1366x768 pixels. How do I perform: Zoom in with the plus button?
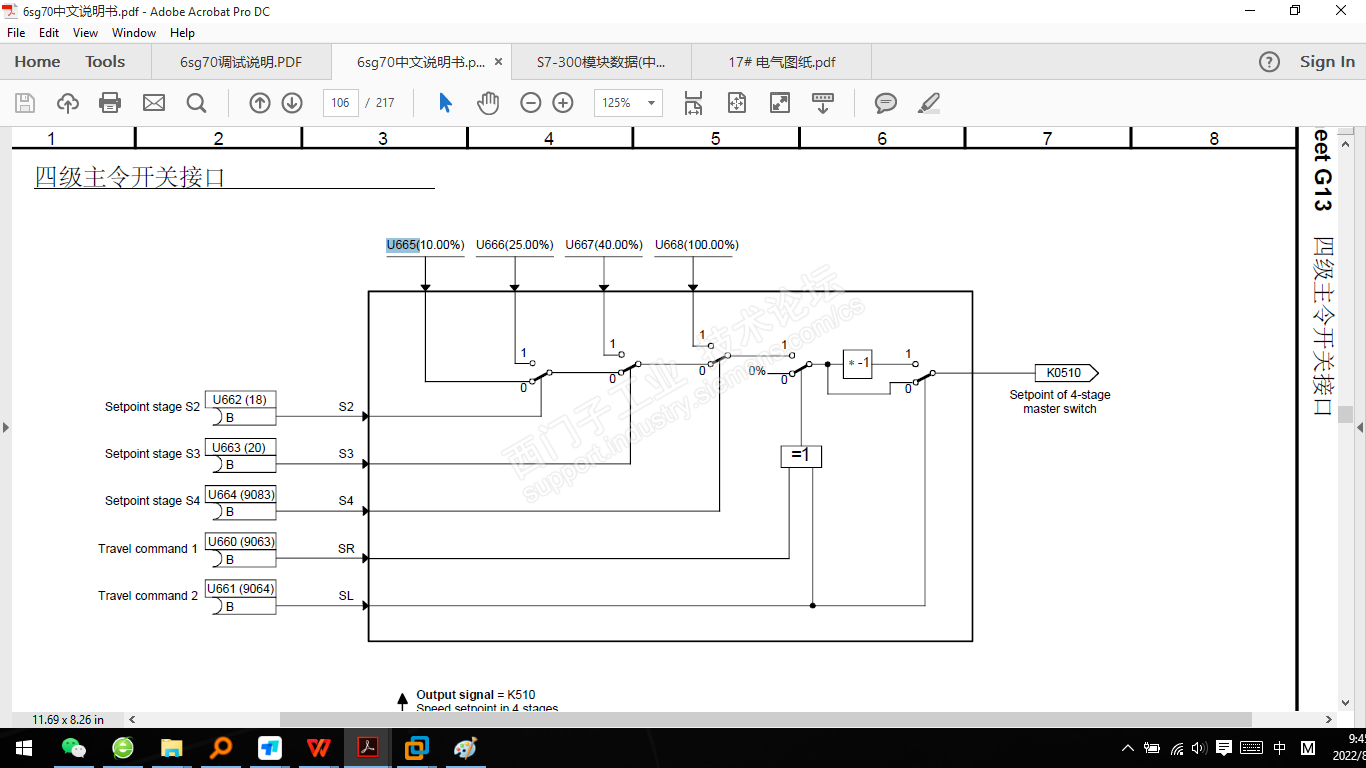563,103
